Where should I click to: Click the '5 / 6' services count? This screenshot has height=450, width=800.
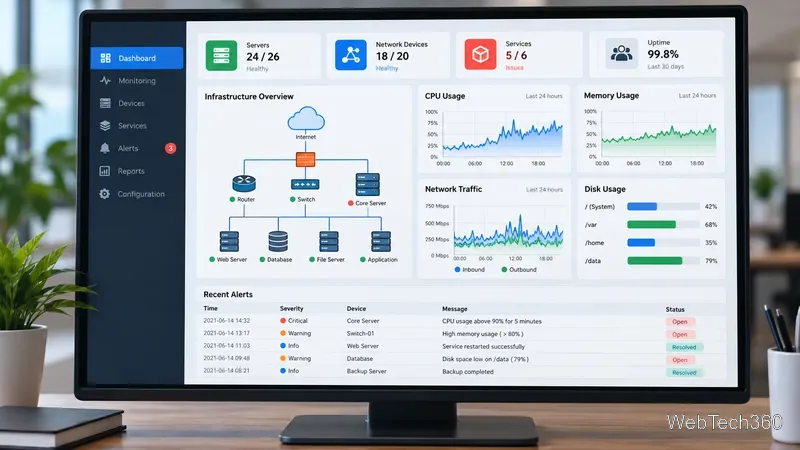(x=516, y=55)
